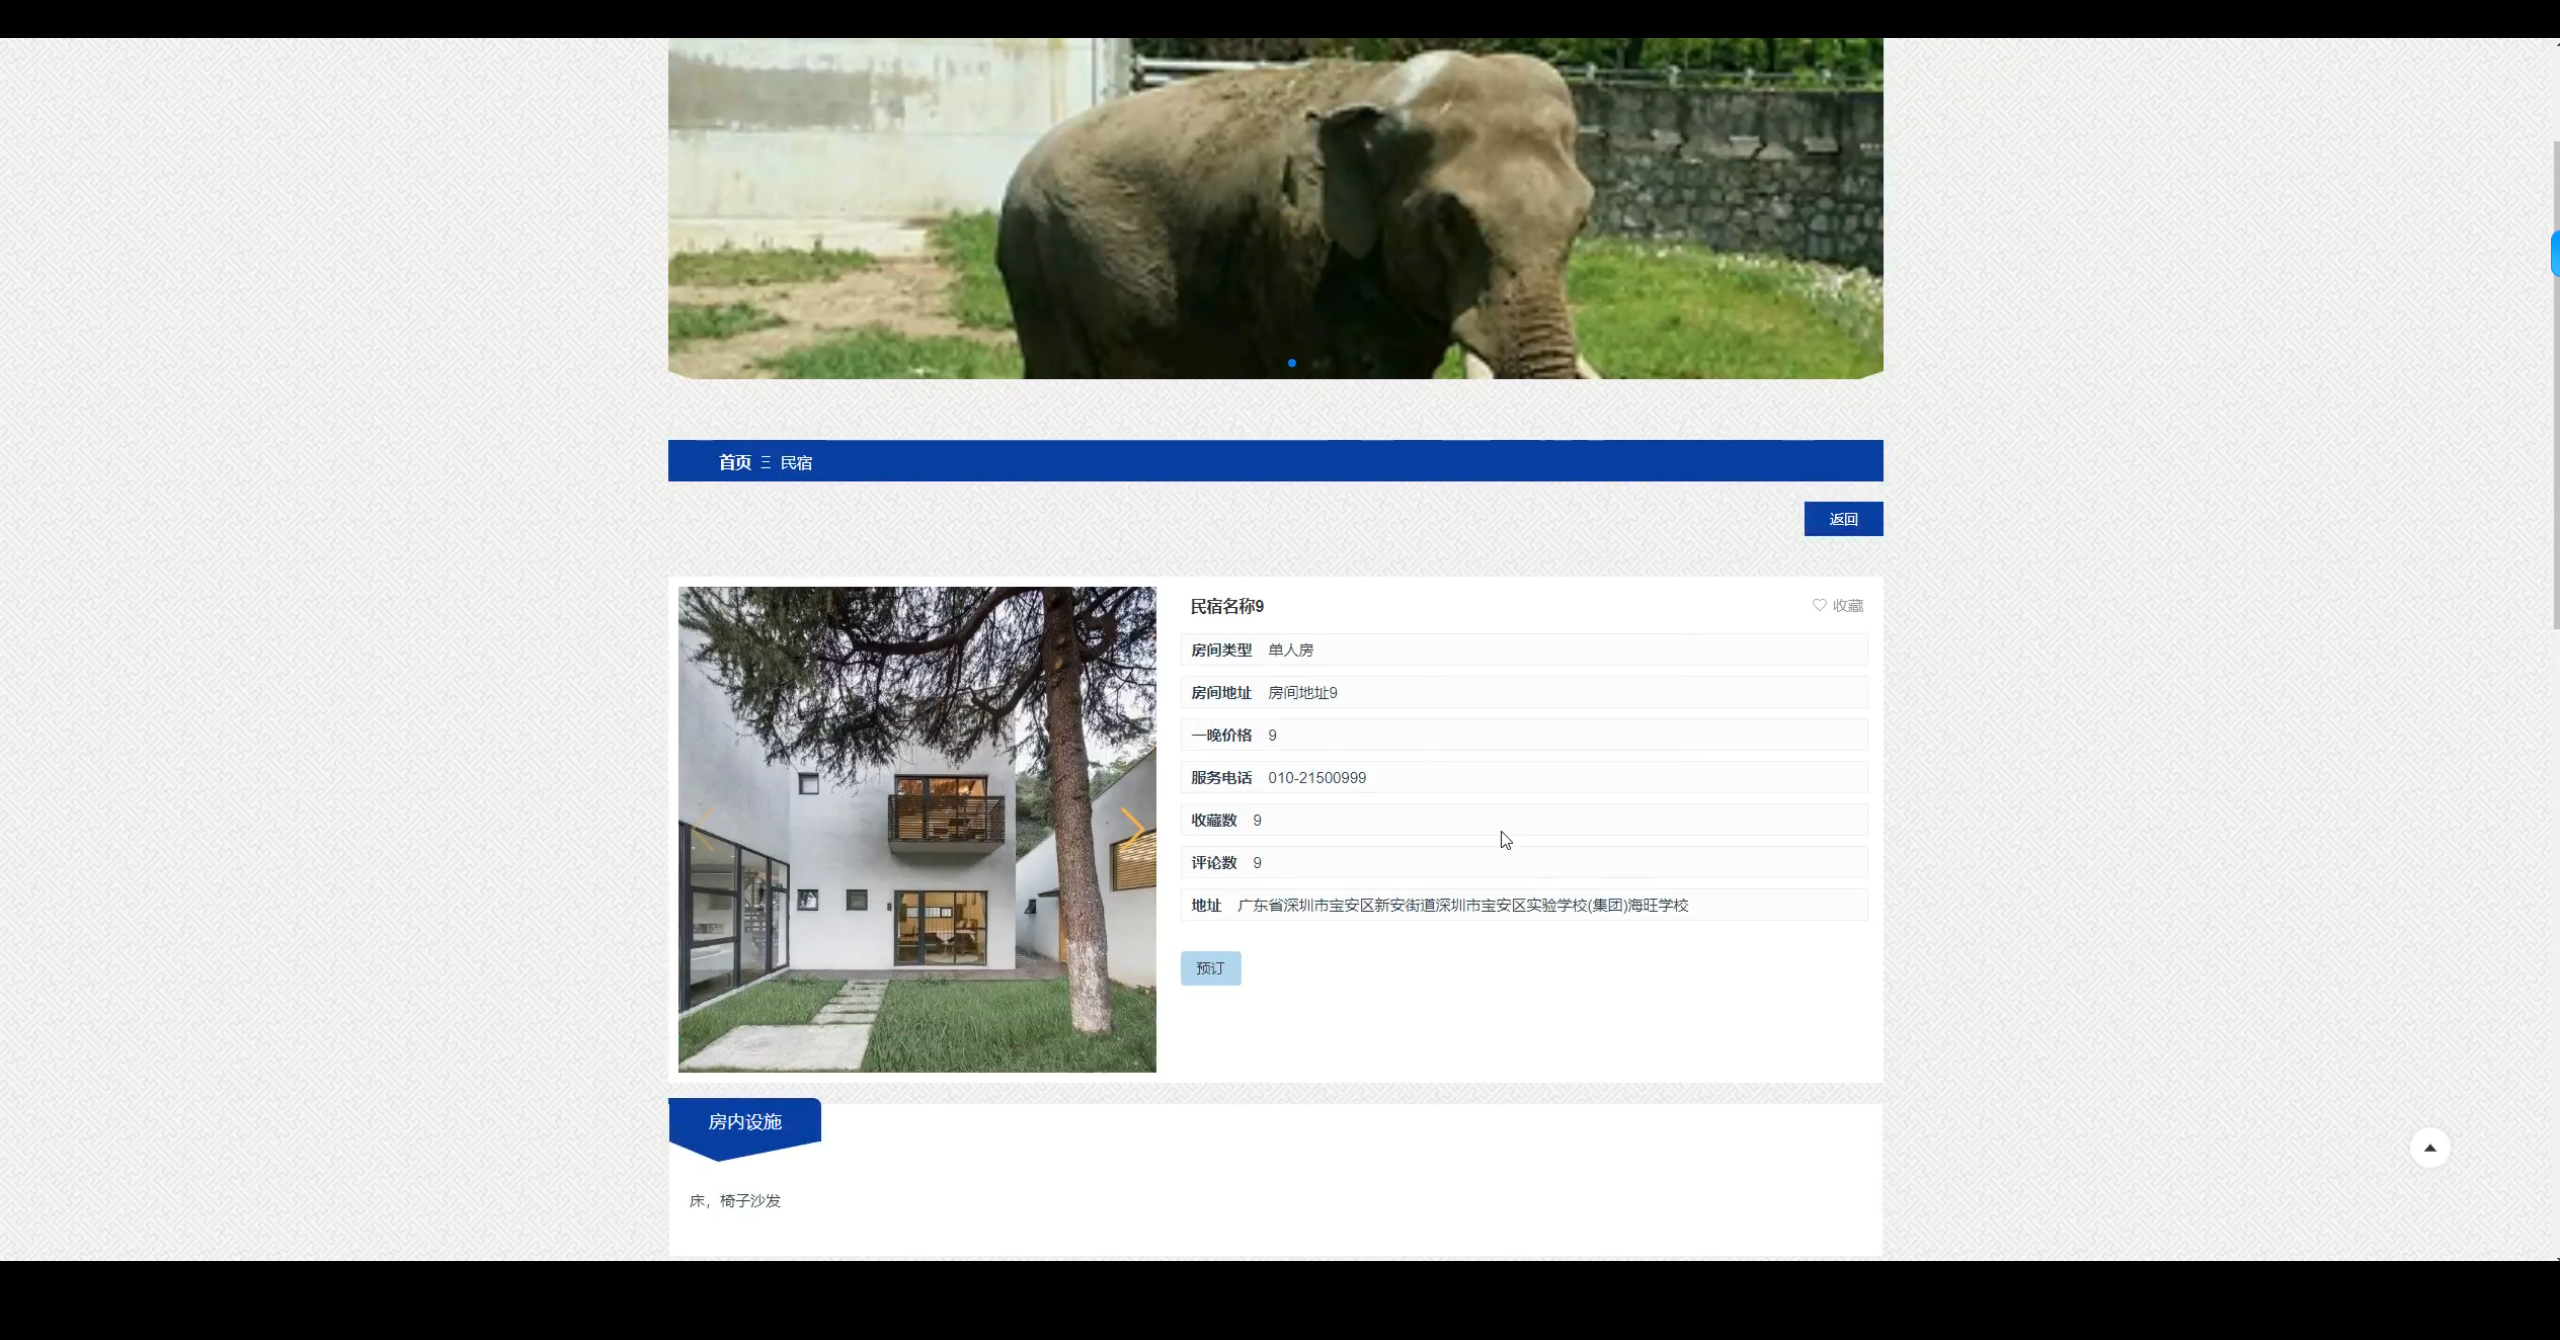Select the 房内设施 section tab
2560x1340 pixels.
745,1122
